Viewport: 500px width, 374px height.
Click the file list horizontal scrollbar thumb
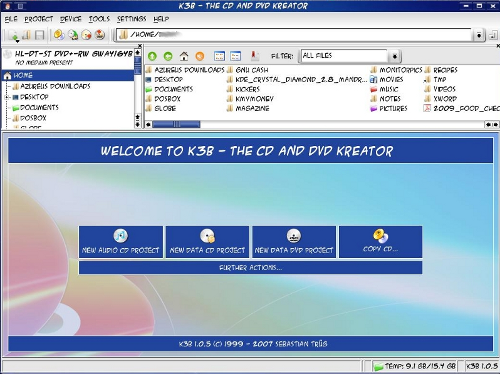tap(176, 124)
